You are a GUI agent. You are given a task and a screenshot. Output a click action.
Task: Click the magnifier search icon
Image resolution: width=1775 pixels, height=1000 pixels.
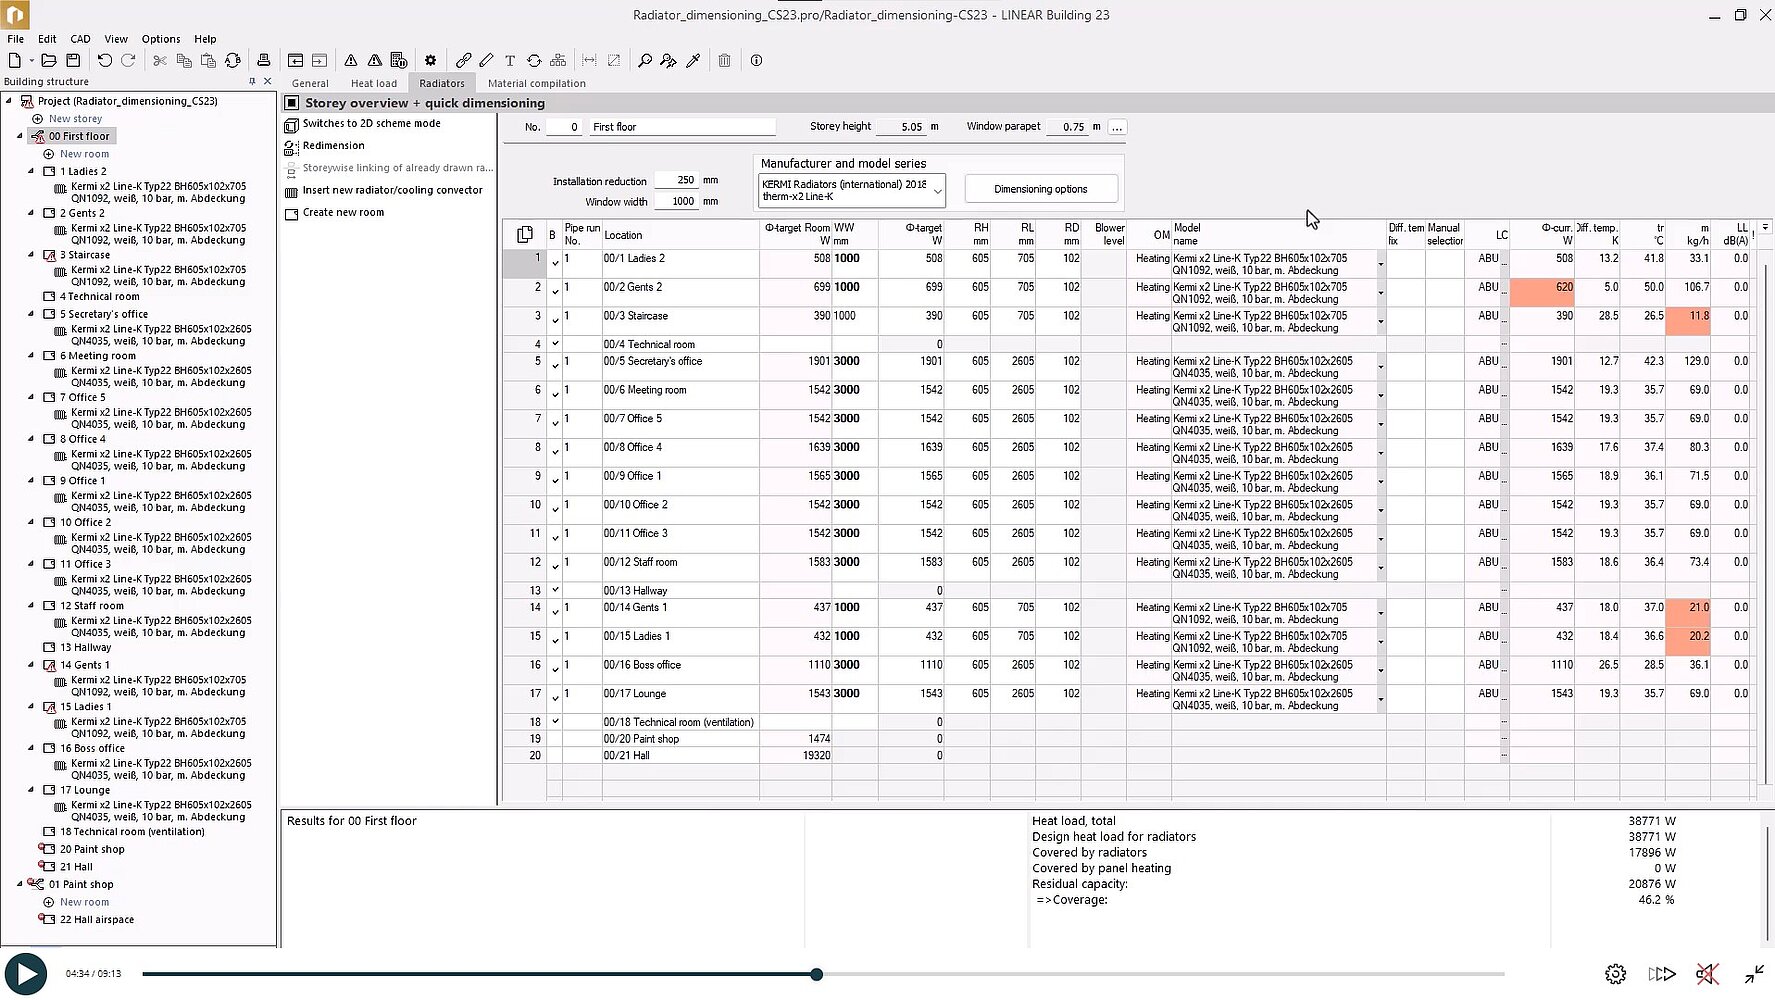coord(645,61)
